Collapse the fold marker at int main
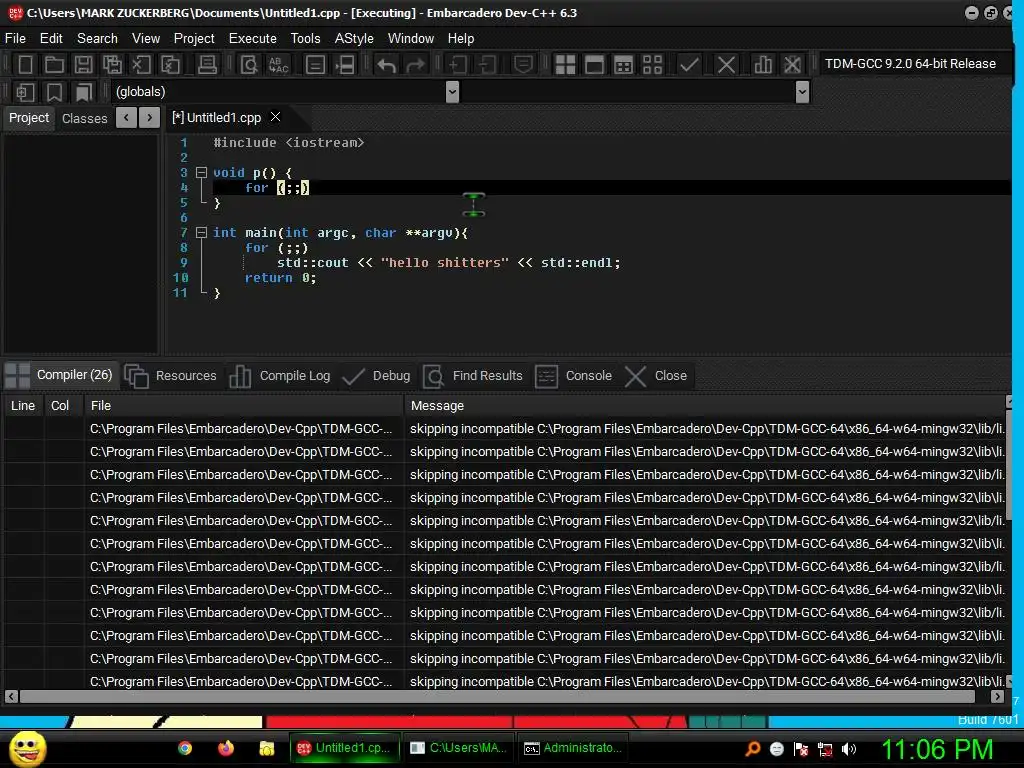The width and height of the screenshot is (1024, 768). pos(202,232)
